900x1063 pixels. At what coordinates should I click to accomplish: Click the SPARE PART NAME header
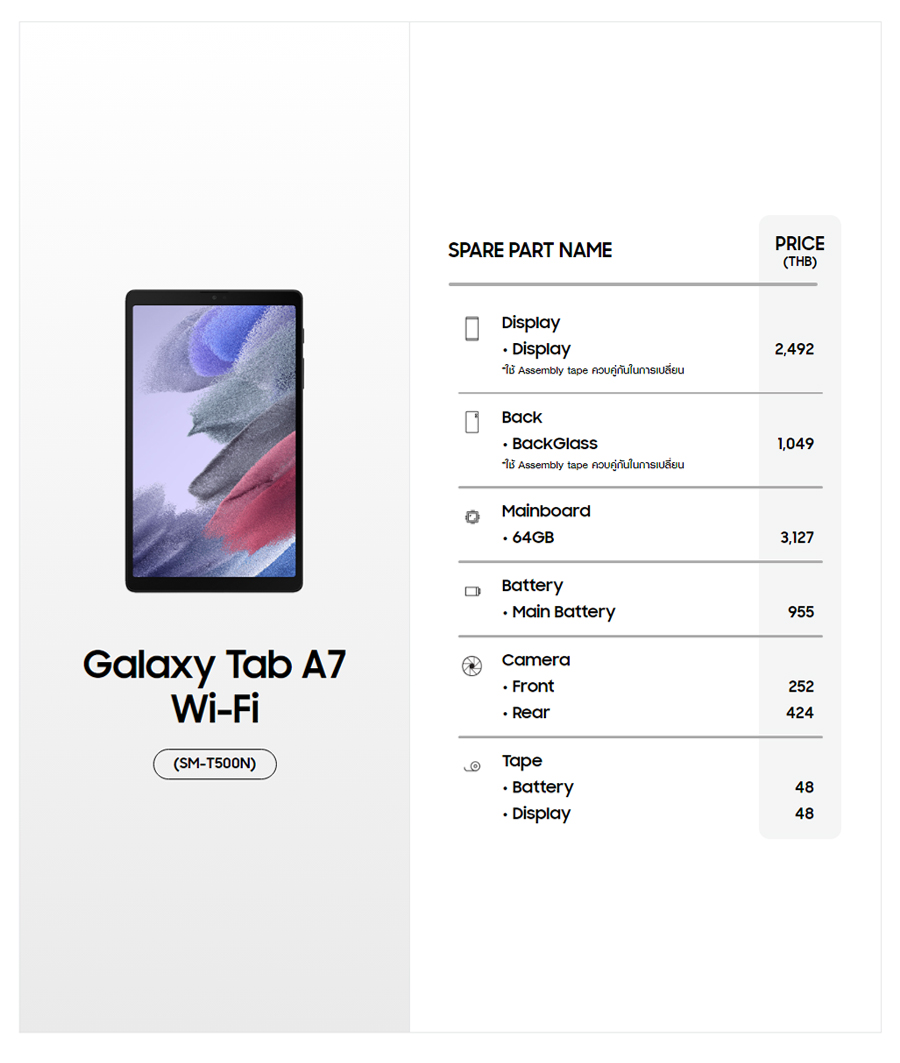click(530, 251)
